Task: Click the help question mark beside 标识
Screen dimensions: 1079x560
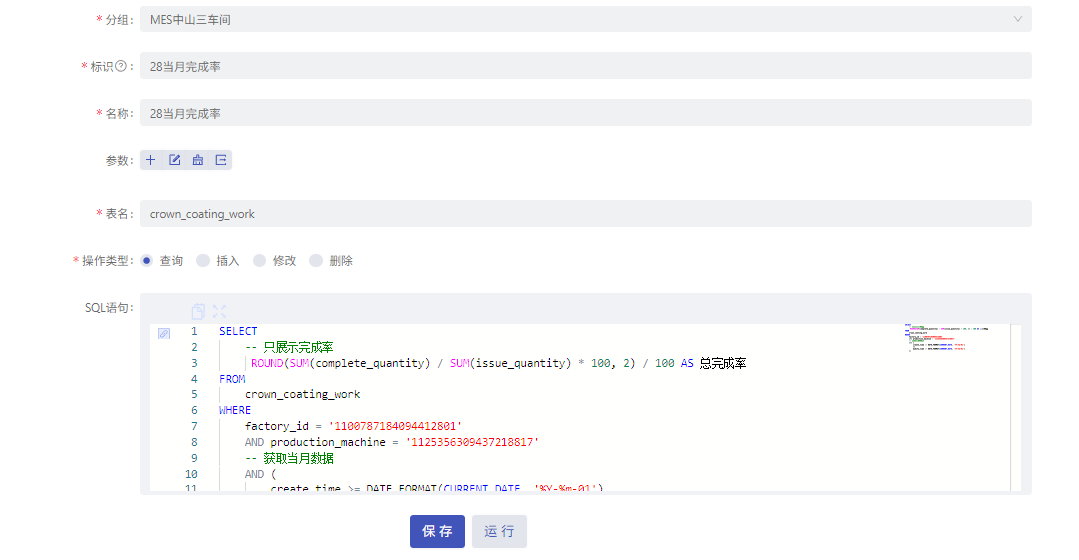Action: (121, 66)
